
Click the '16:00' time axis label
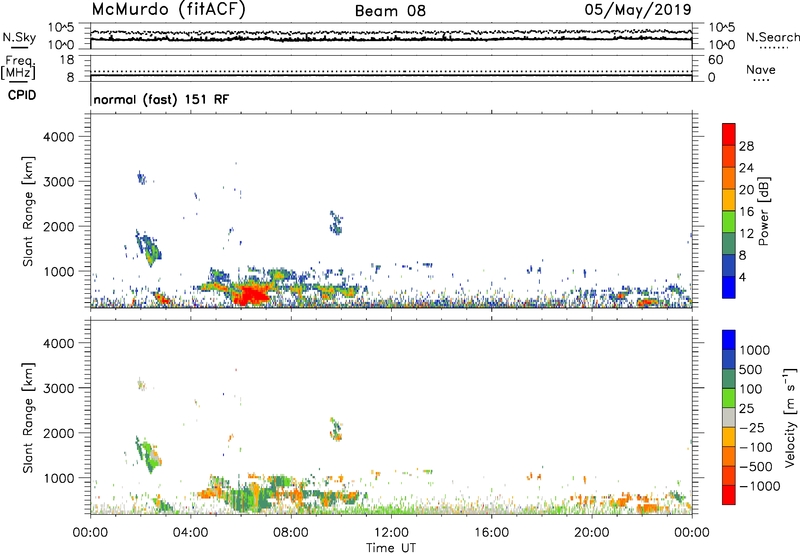[491, 533]
